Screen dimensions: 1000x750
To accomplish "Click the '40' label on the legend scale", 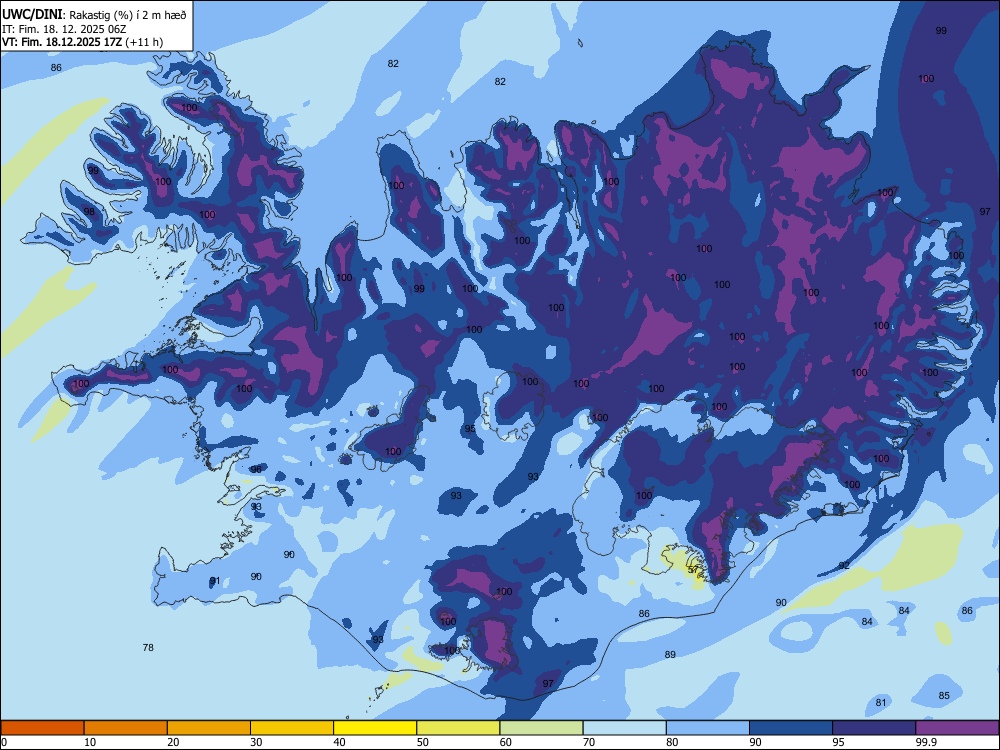I will click(x=340, y=742).
